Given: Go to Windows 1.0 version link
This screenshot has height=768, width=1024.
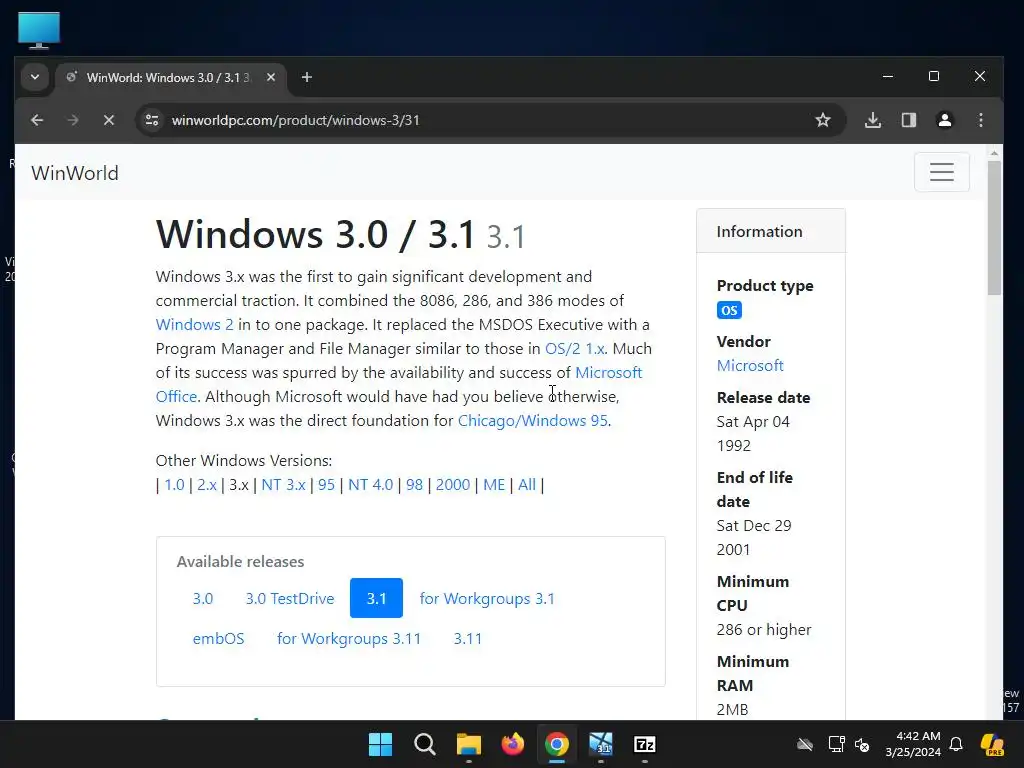Looking at the screenshot, I should 174,485.
